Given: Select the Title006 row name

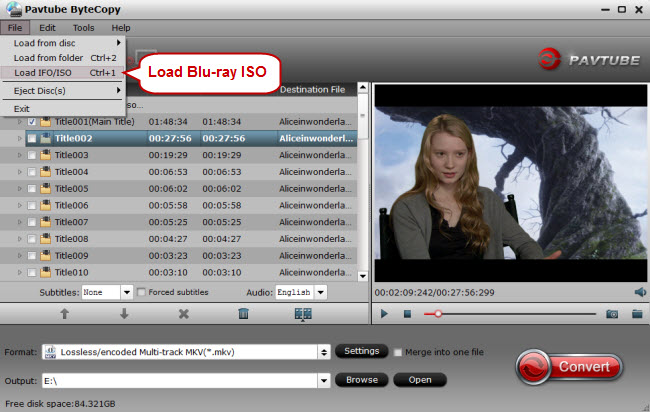Looking at the screenshot, I should pyautogui.click(x=71, y=206).
